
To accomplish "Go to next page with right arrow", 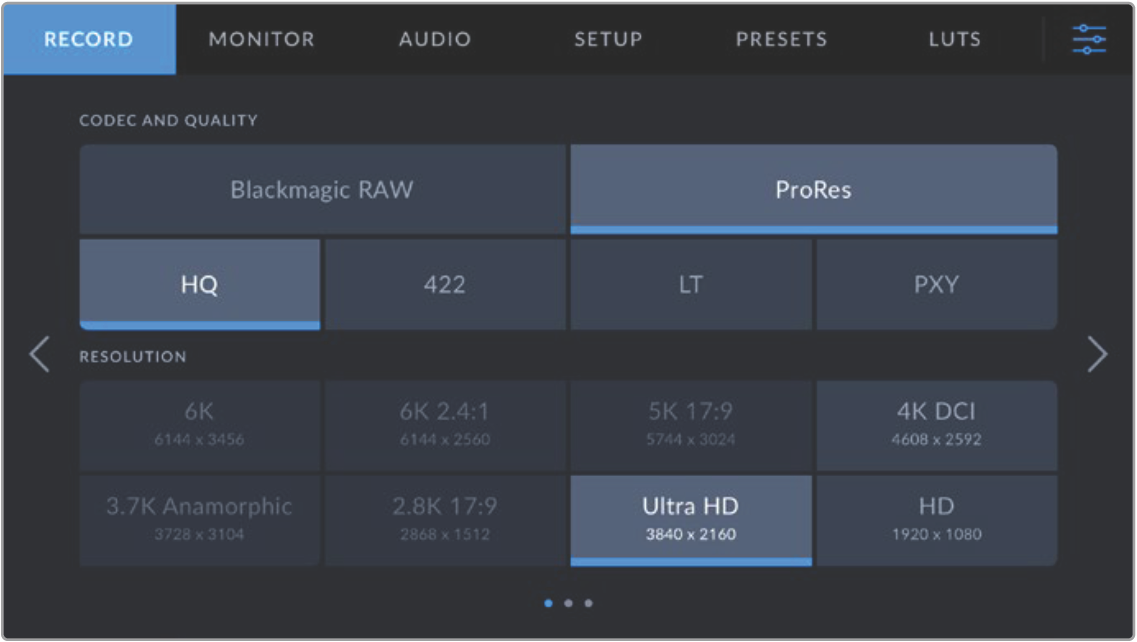I will (x=1097, y=355).
